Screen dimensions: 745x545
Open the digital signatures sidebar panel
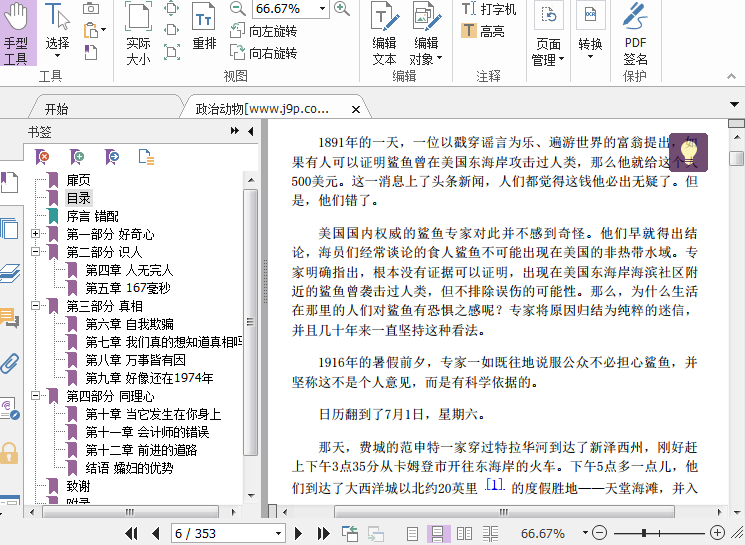10,408
